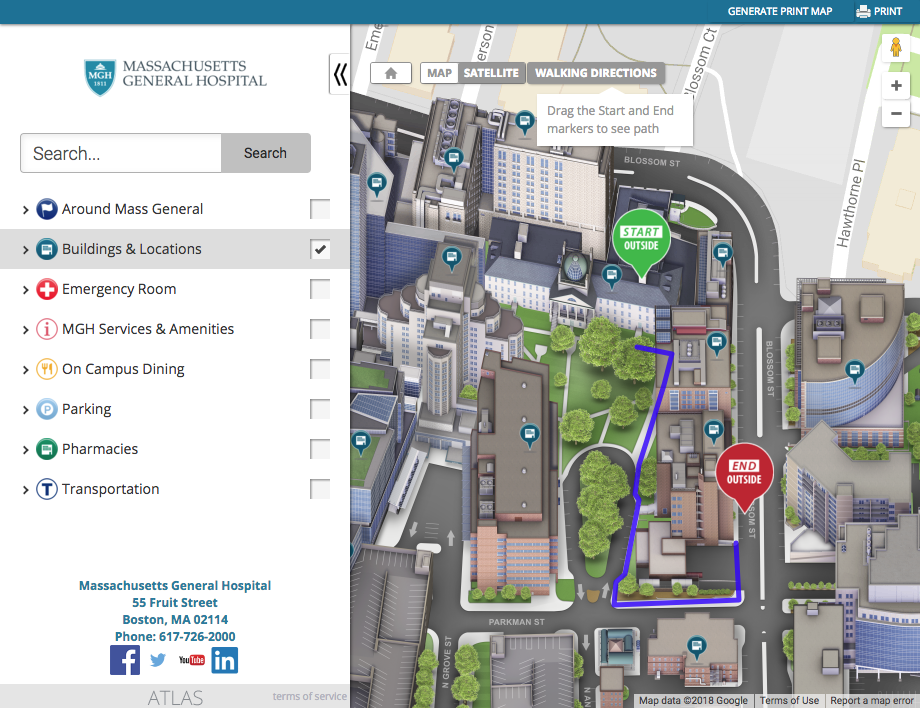
Task: Expand the Pharmacies category arrow
Action: [25, 450]
